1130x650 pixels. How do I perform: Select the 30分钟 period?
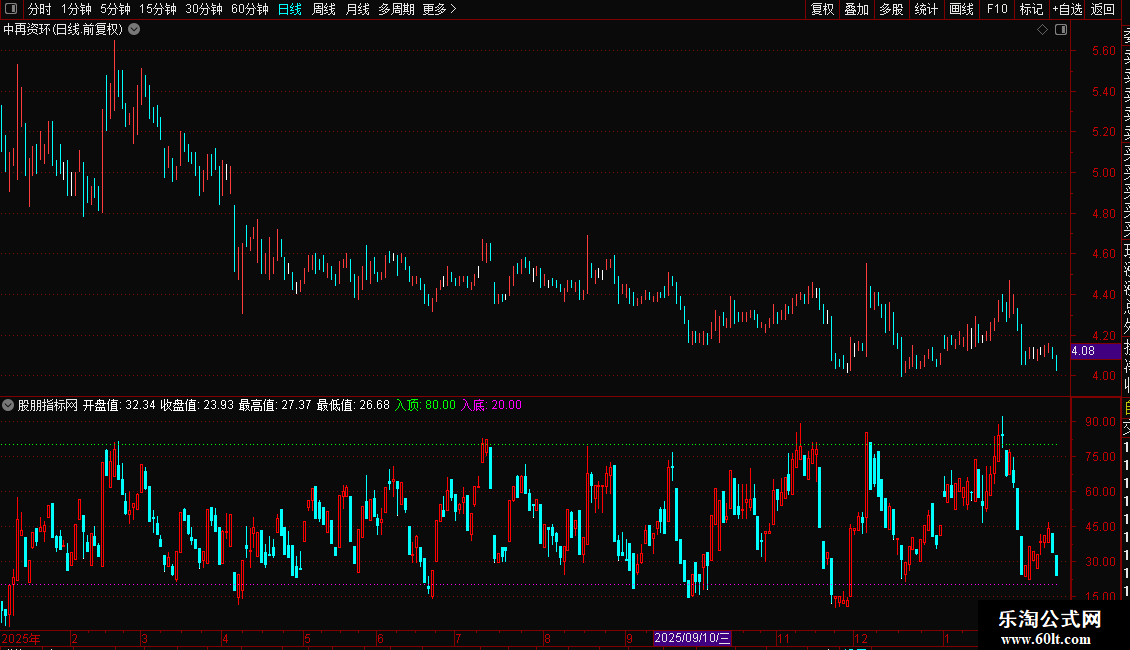[203, 9]
